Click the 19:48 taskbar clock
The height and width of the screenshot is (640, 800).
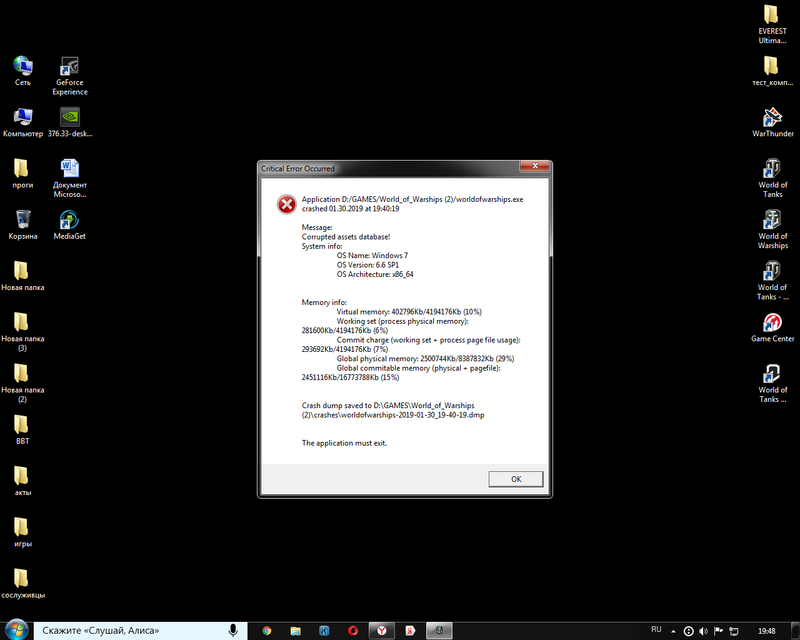767,631
